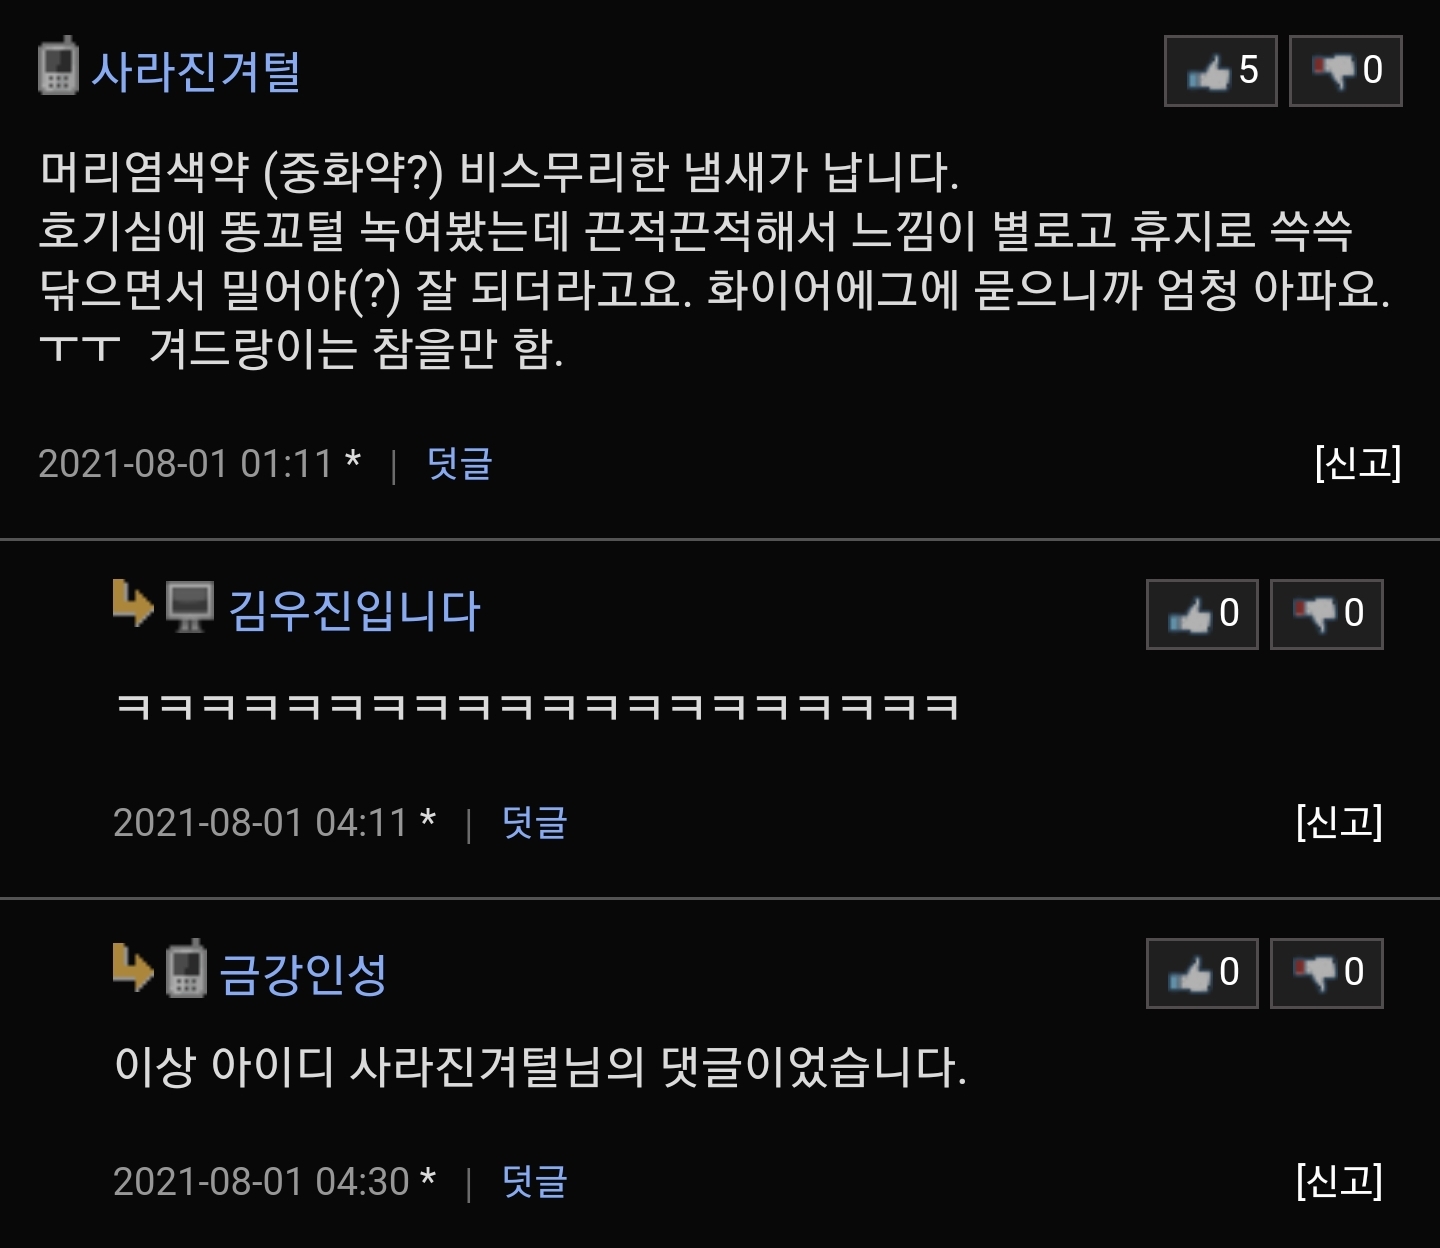Report 김우진입니다's reply with [신고]

pyautogui.click(x=1339, y=822)
